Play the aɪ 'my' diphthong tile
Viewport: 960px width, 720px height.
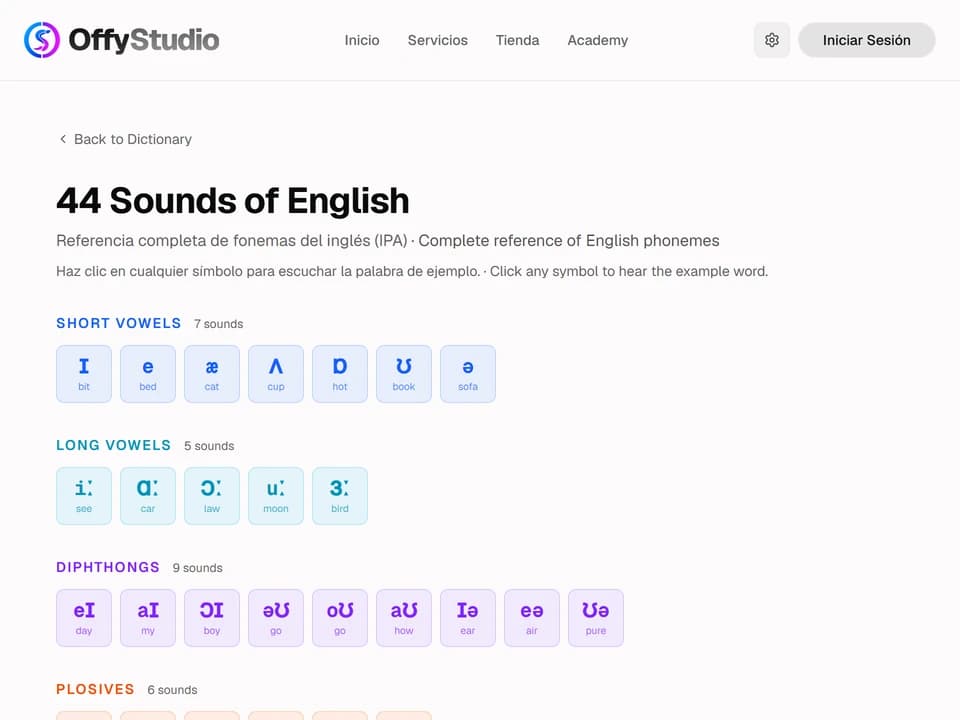tap(148, 618)
